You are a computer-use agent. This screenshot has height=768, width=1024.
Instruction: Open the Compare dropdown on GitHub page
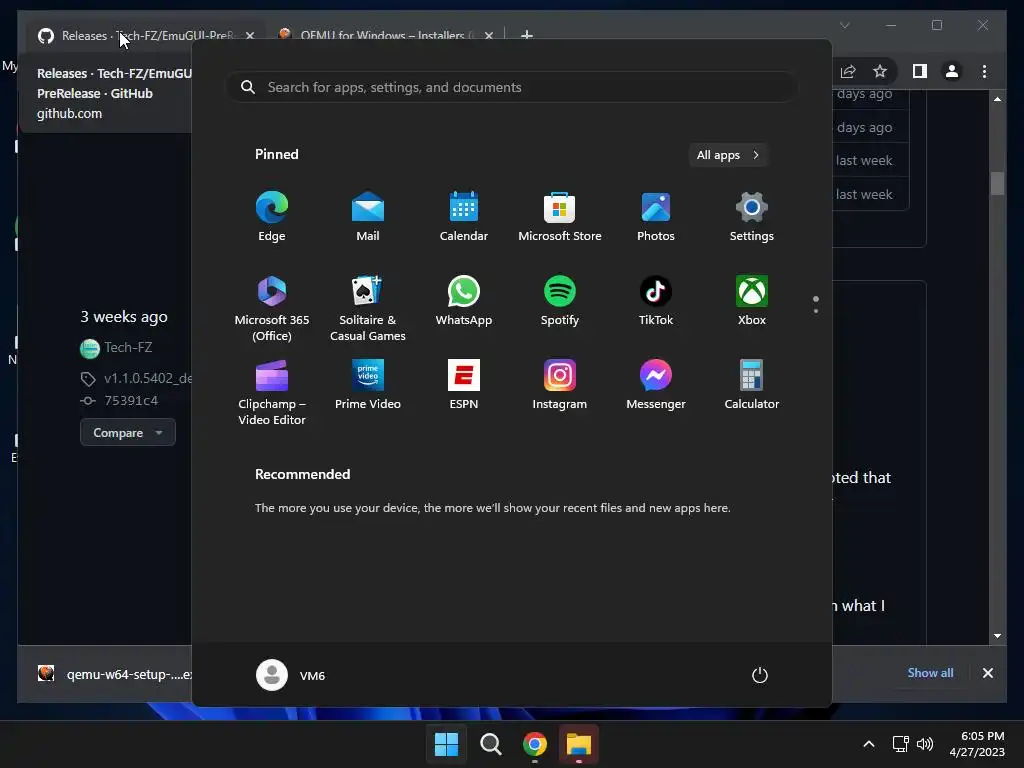click(127, 432)
